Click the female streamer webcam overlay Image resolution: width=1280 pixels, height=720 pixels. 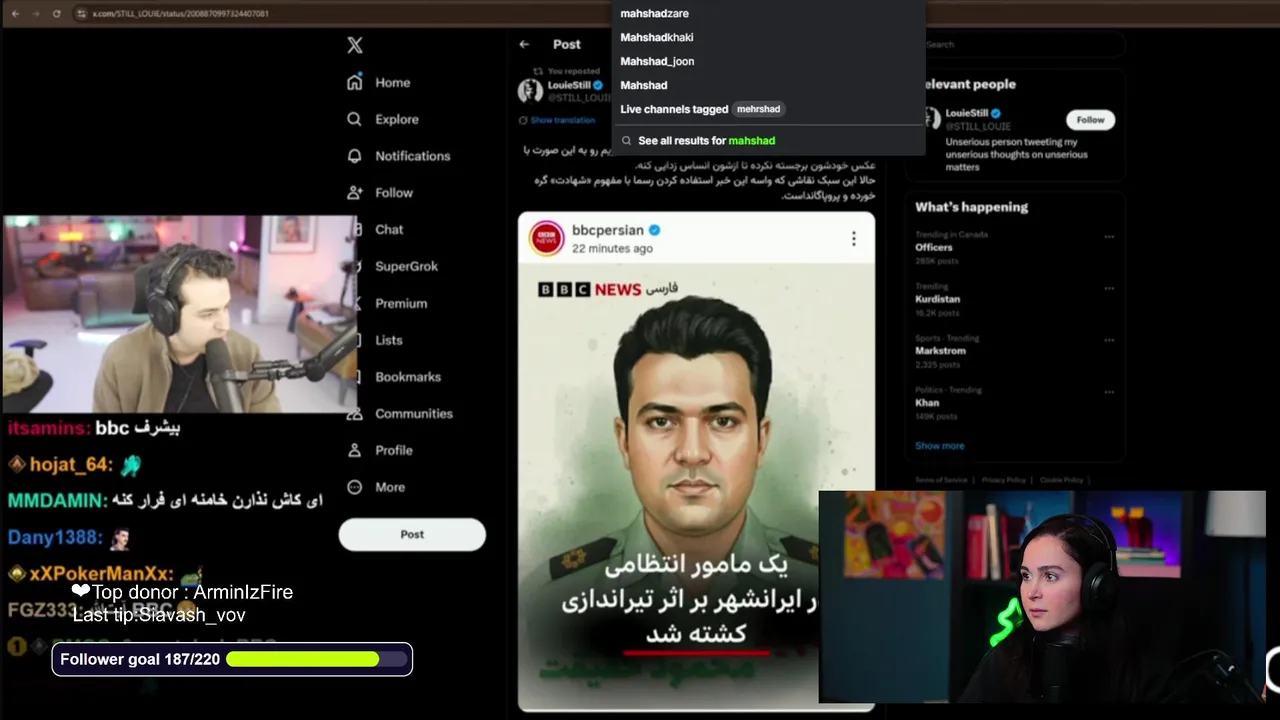1042,597
